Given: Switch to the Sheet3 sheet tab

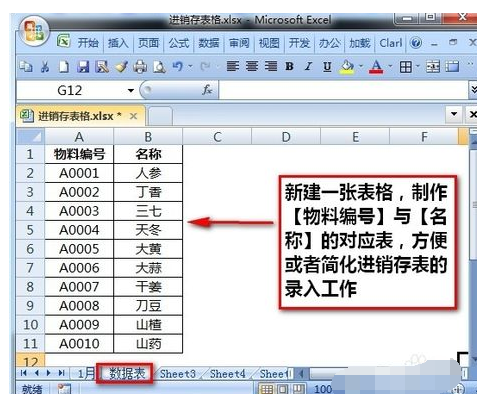Looking at the screenshot, I should [178, 374].
